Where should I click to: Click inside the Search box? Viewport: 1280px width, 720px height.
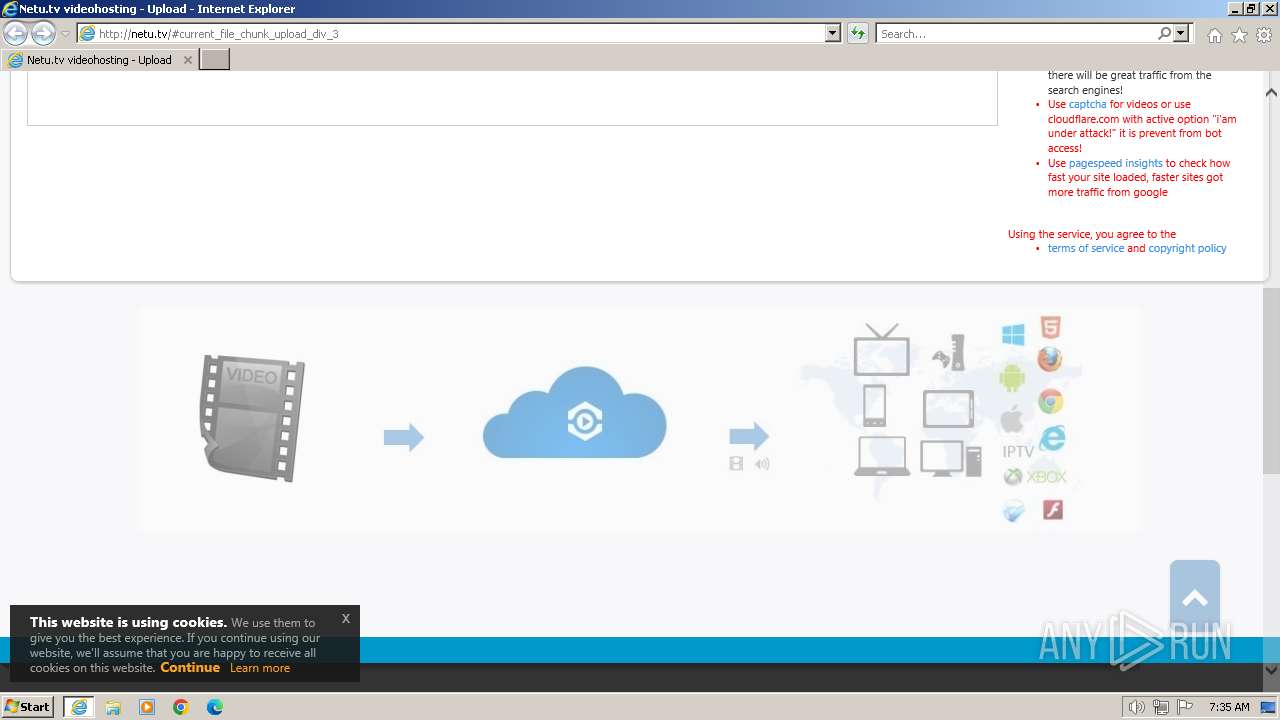pyautogui.click(x=1015, y=34)
